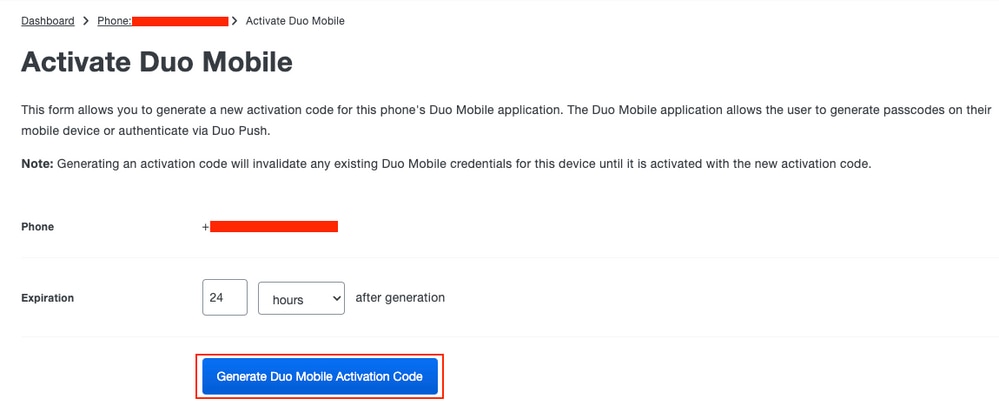Focus the Expiration number field showing 24
This screenshot has height=407, width=999.
(x=224, y=298)
